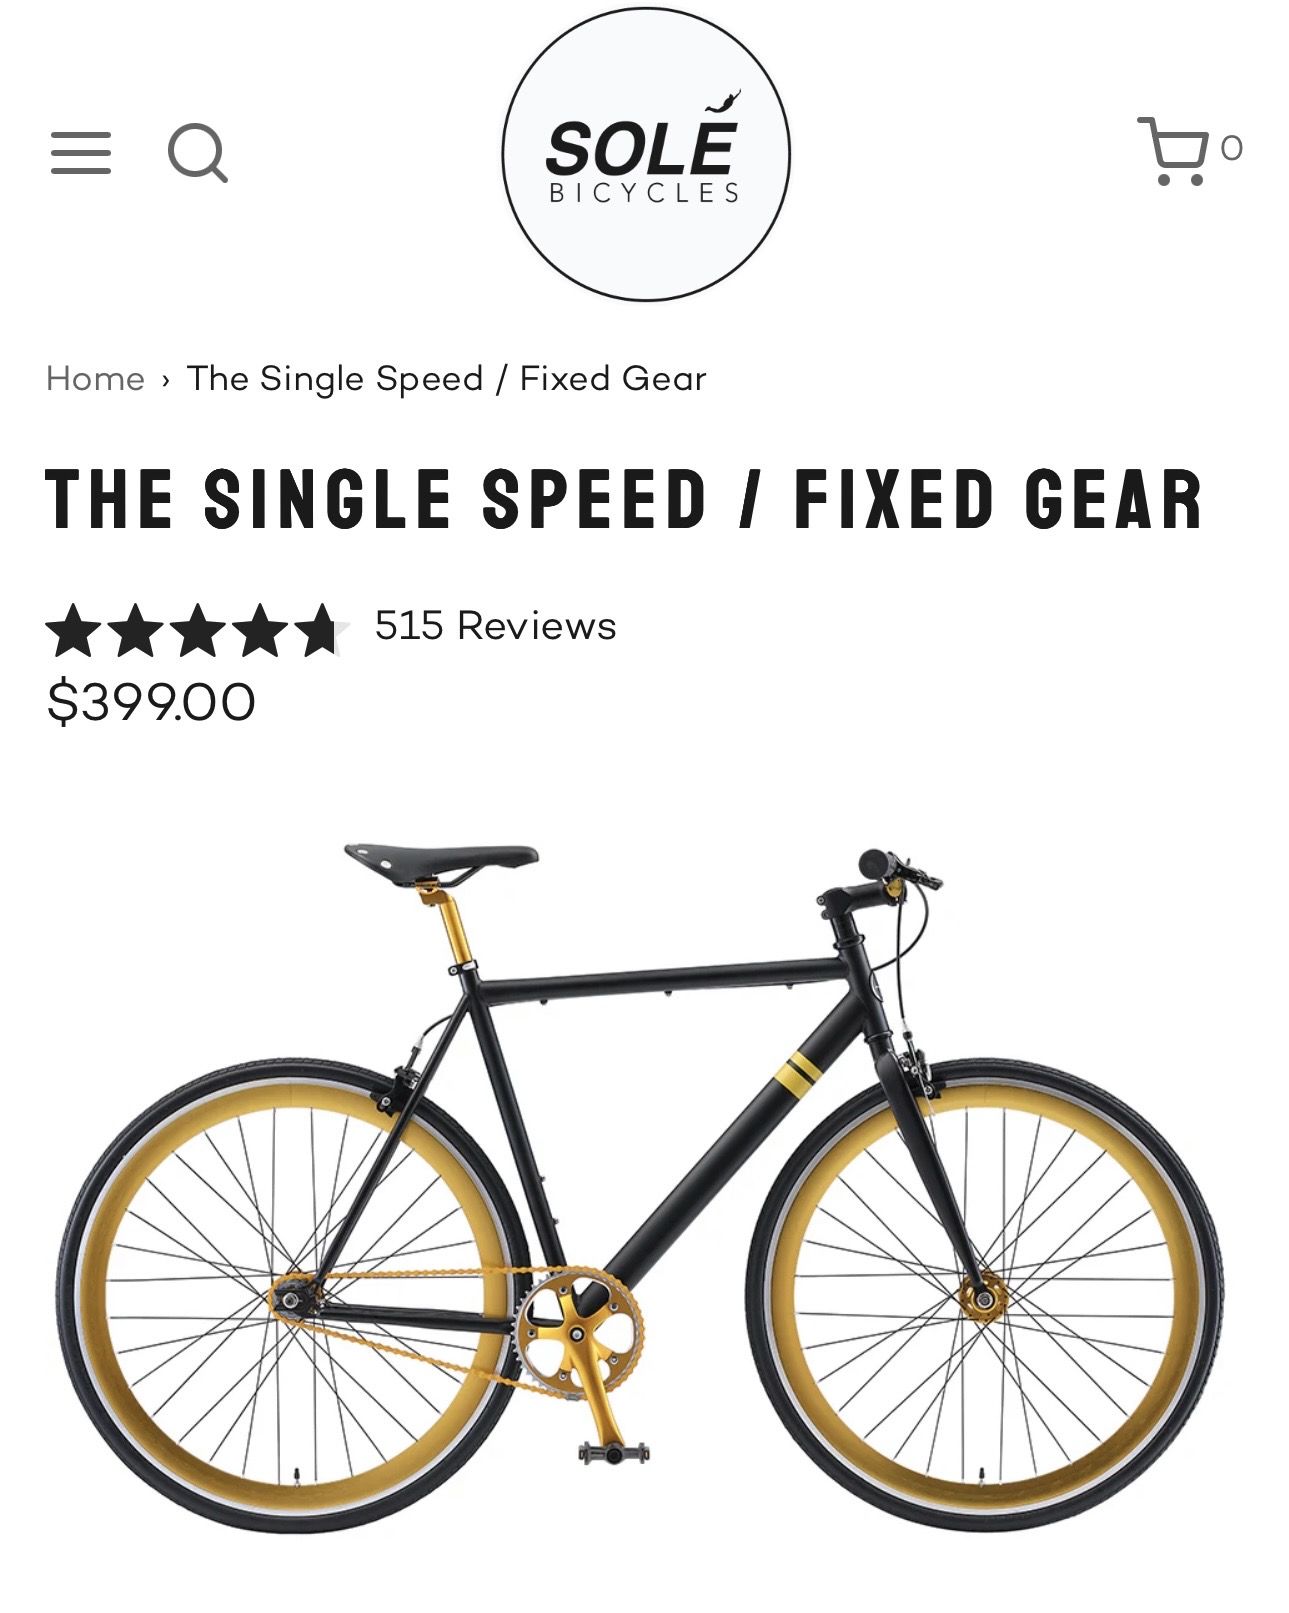Click the $399.00 price
The image size is (1289, 1613).
[x=151, y=701]
